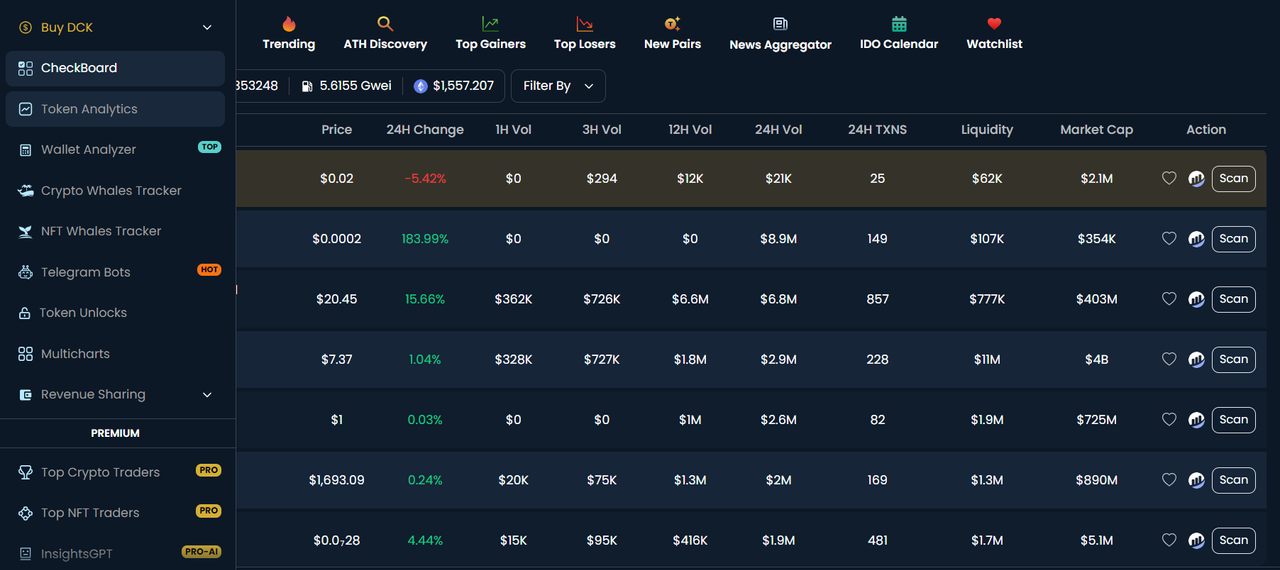Open Top NFT Traders premium item
Image resolution: width=1280 pixels, height=570 pixels.
pos(115,513)
